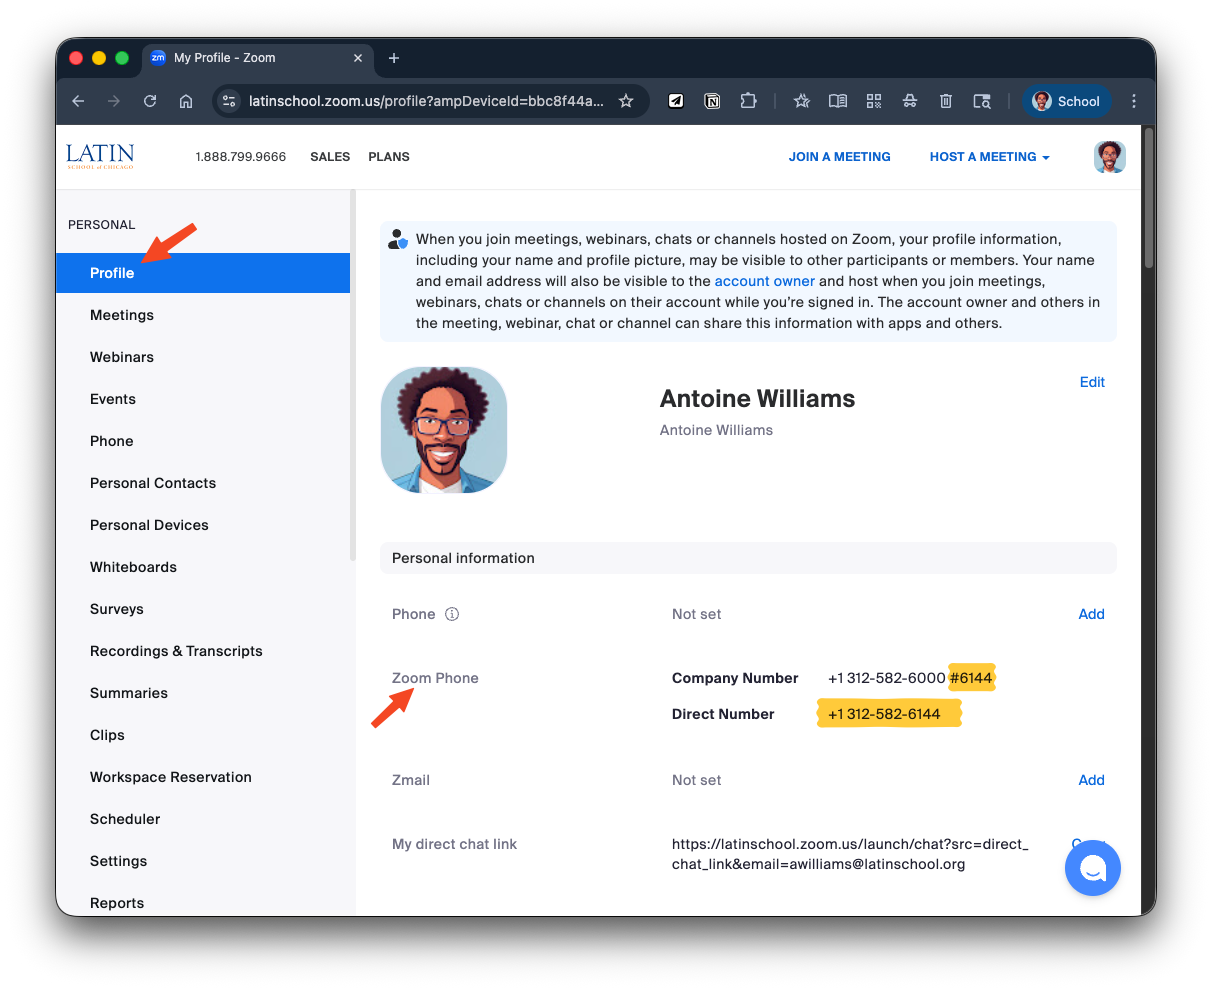Open reading mode book icon

click(838, 101)
